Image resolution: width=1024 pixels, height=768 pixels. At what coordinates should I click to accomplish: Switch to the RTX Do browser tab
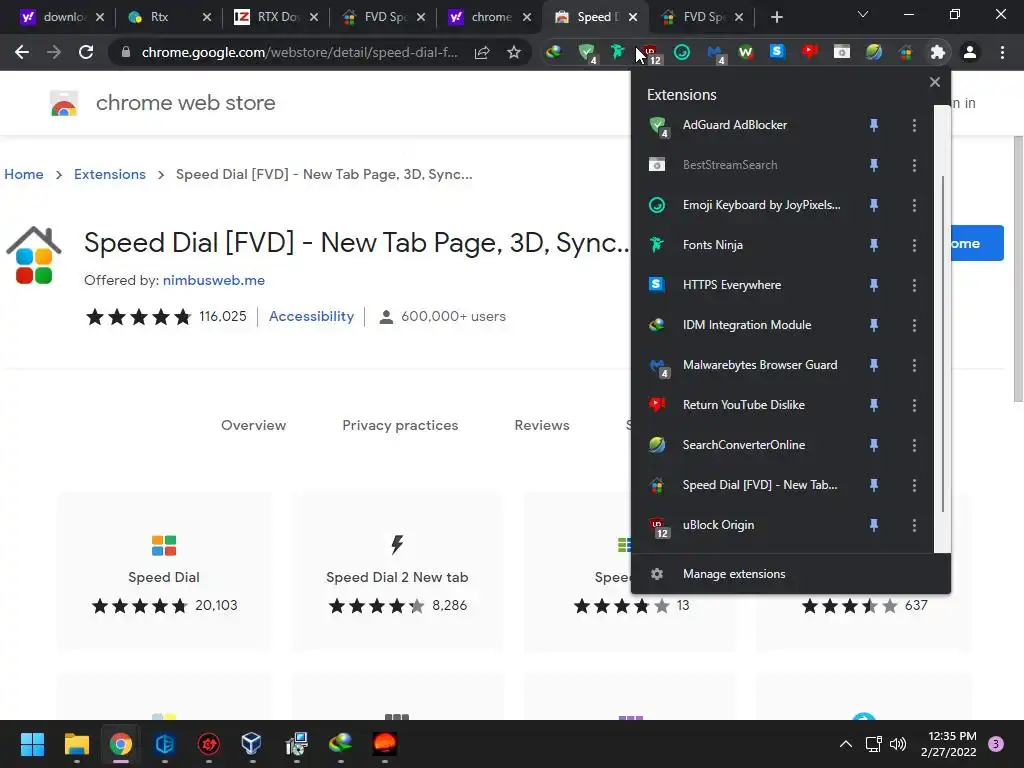tap(277, 17)
